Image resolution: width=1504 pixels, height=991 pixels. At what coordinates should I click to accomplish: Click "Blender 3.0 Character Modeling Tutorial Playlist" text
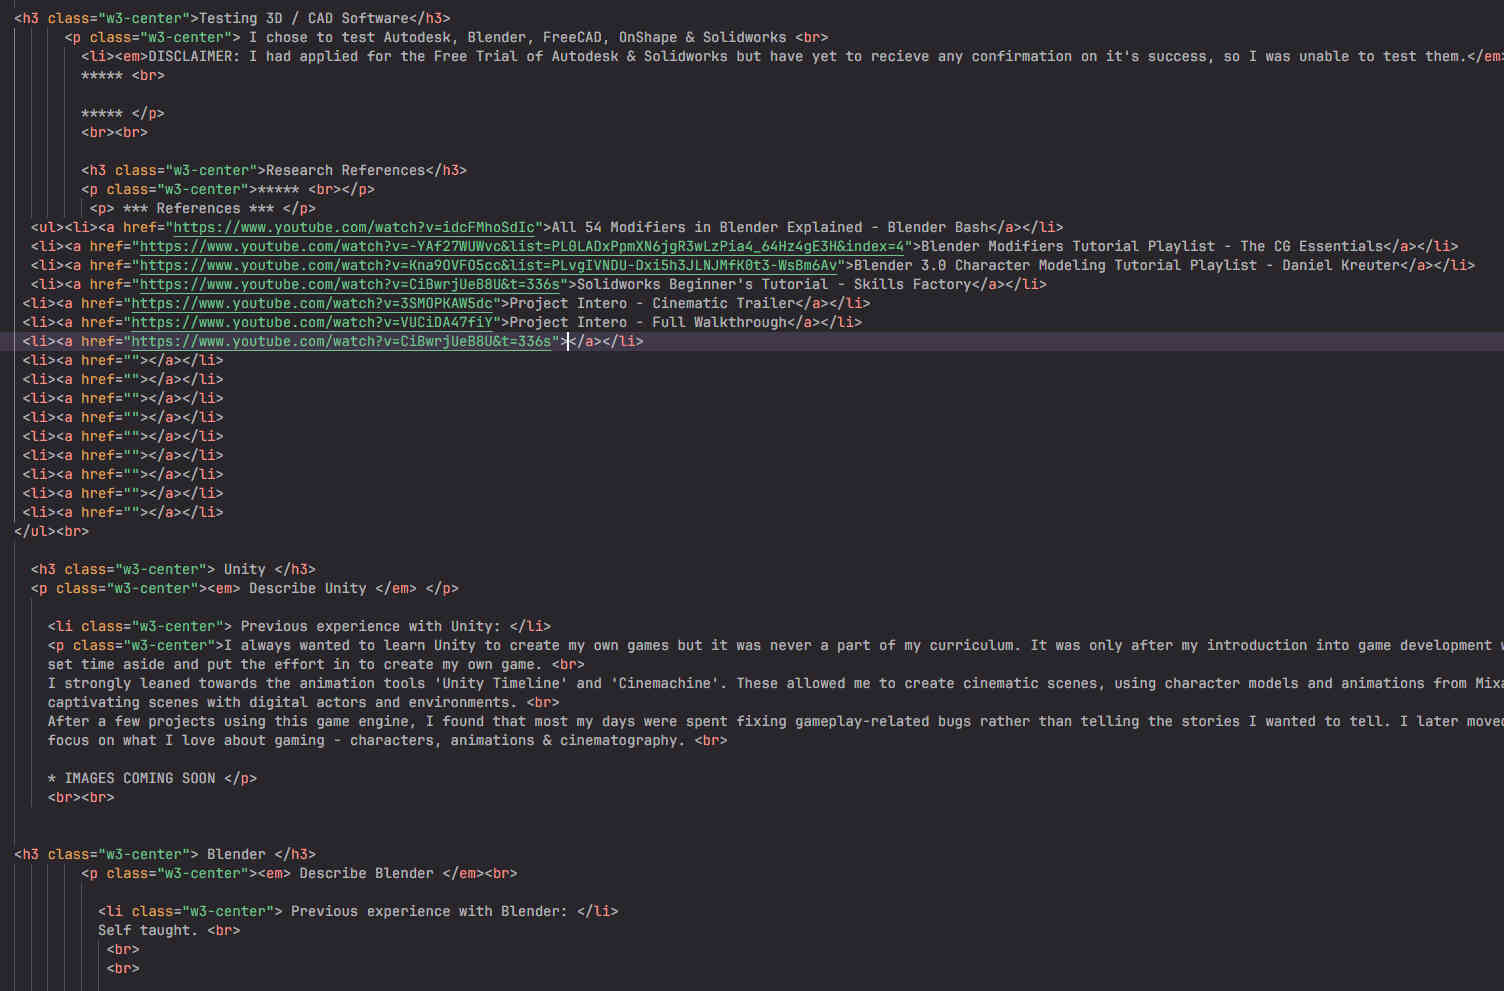[x=1055, y=265]
